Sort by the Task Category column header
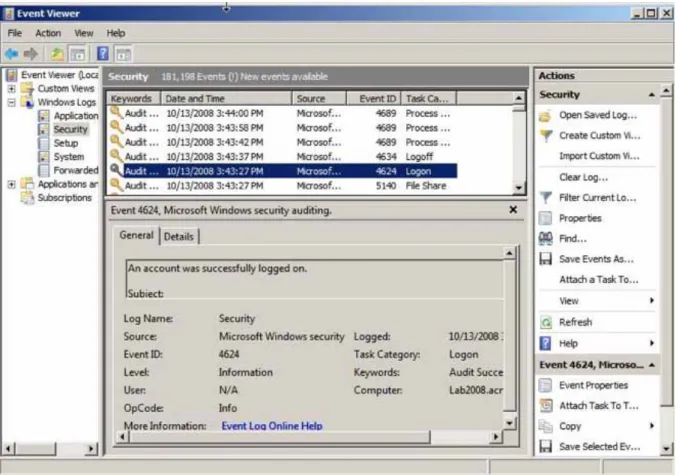The width and height of the screenshot is (679, 475). pyautogui.click(x=429, y=98)
